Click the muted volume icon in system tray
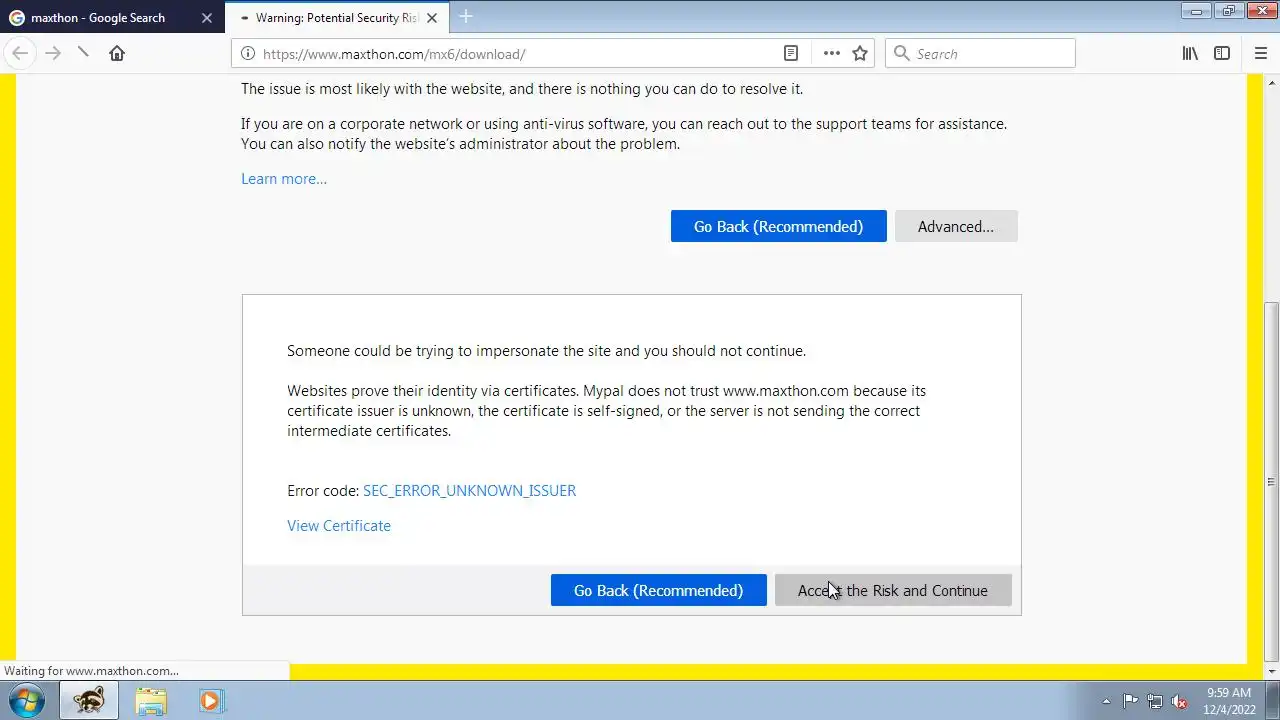This screenshot has width=1280, height=720. 1179,701
